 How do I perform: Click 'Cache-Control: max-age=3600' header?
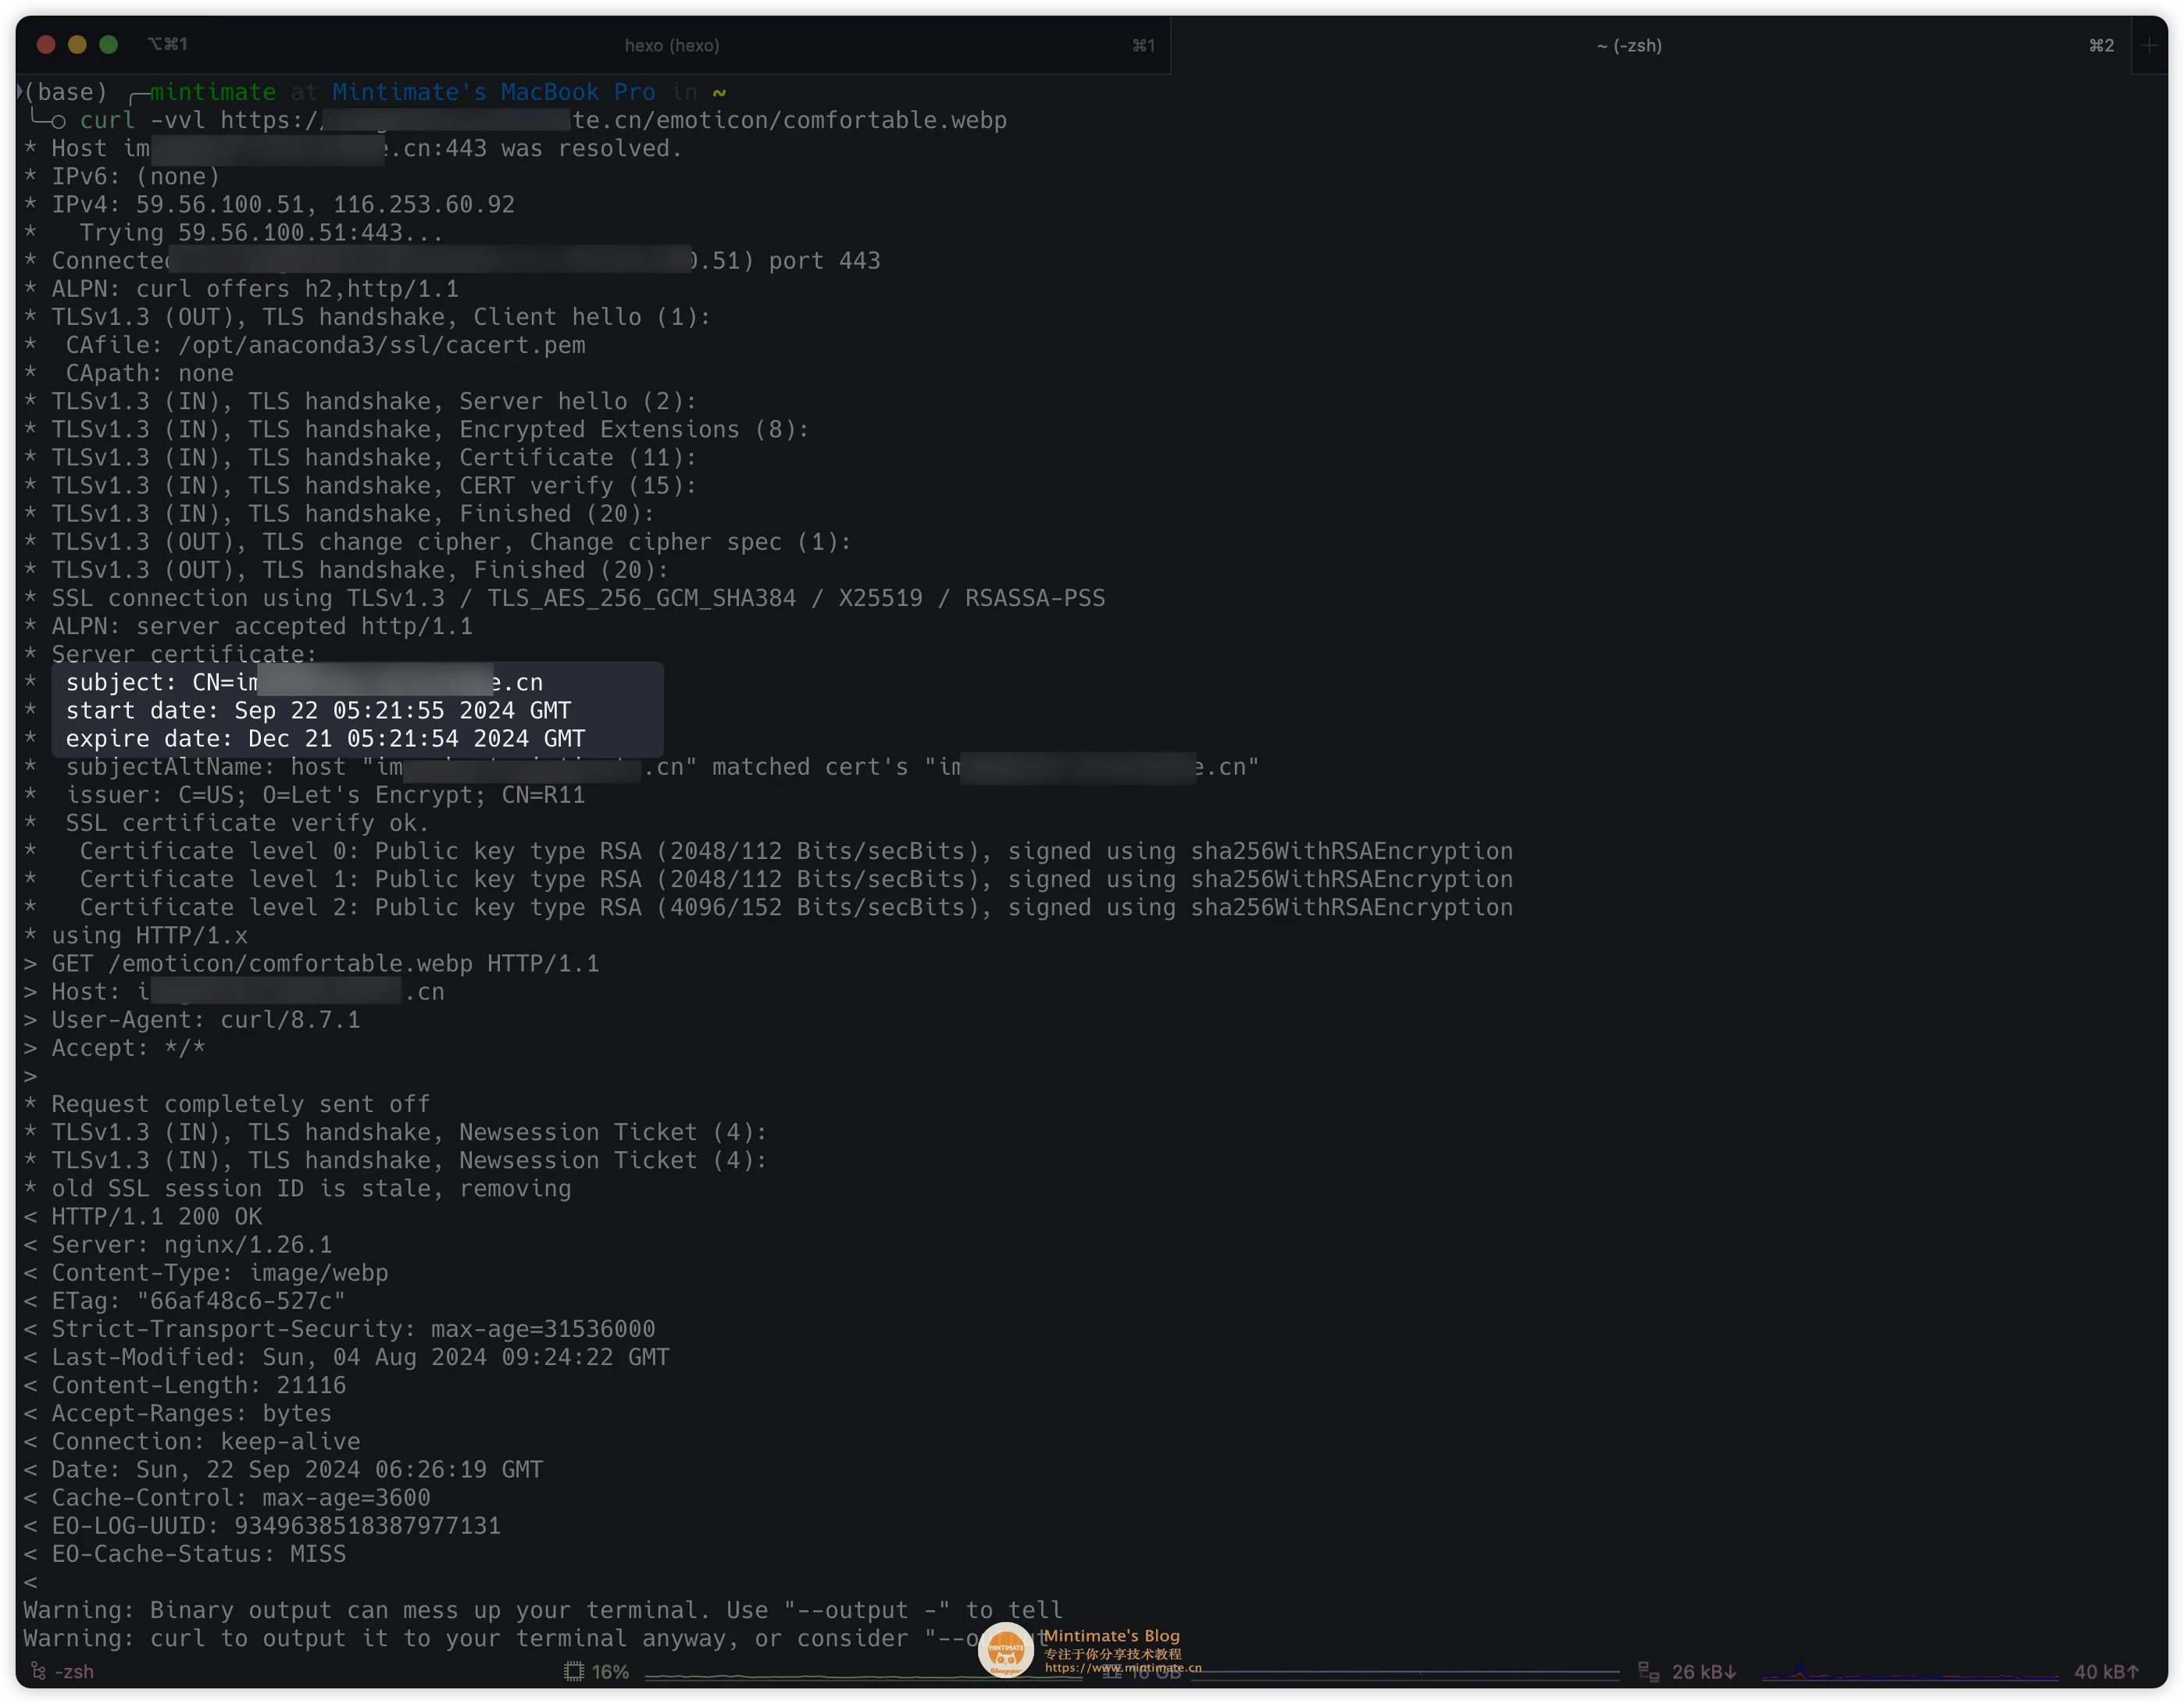pyautogui.click(x=227, y=1497)
